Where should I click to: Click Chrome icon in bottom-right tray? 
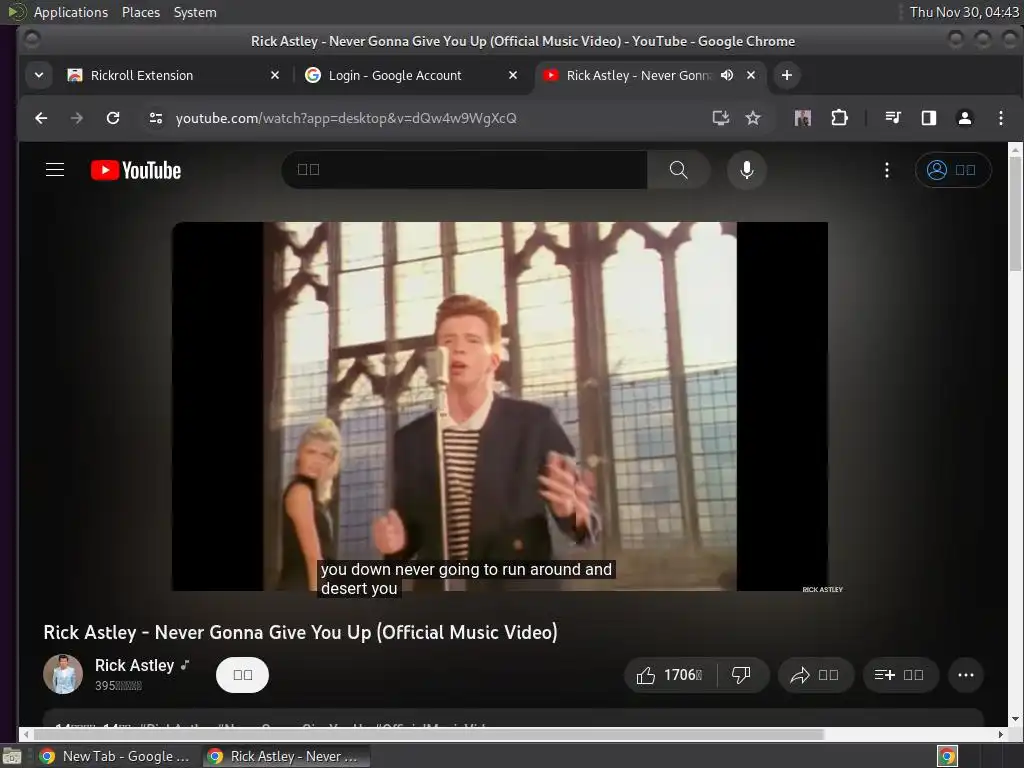[947, 756]
